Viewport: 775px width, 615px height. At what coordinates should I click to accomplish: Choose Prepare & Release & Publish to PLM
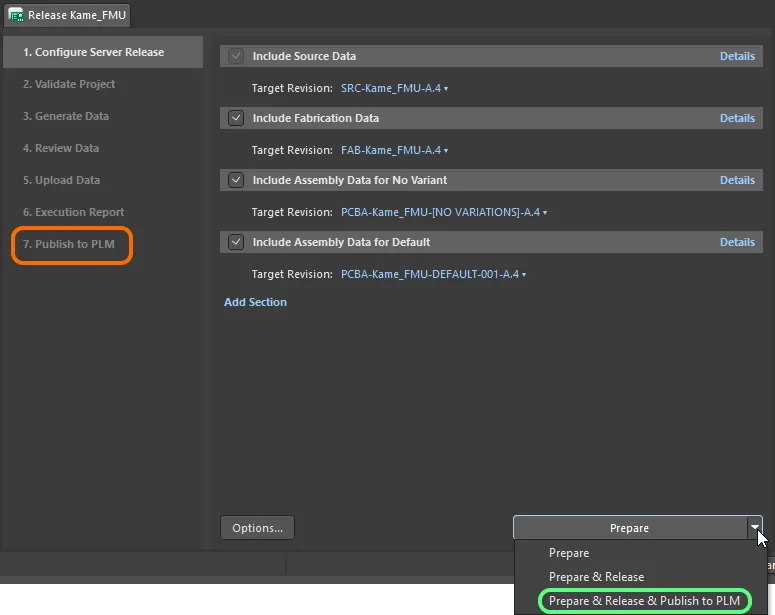[645, 601]
